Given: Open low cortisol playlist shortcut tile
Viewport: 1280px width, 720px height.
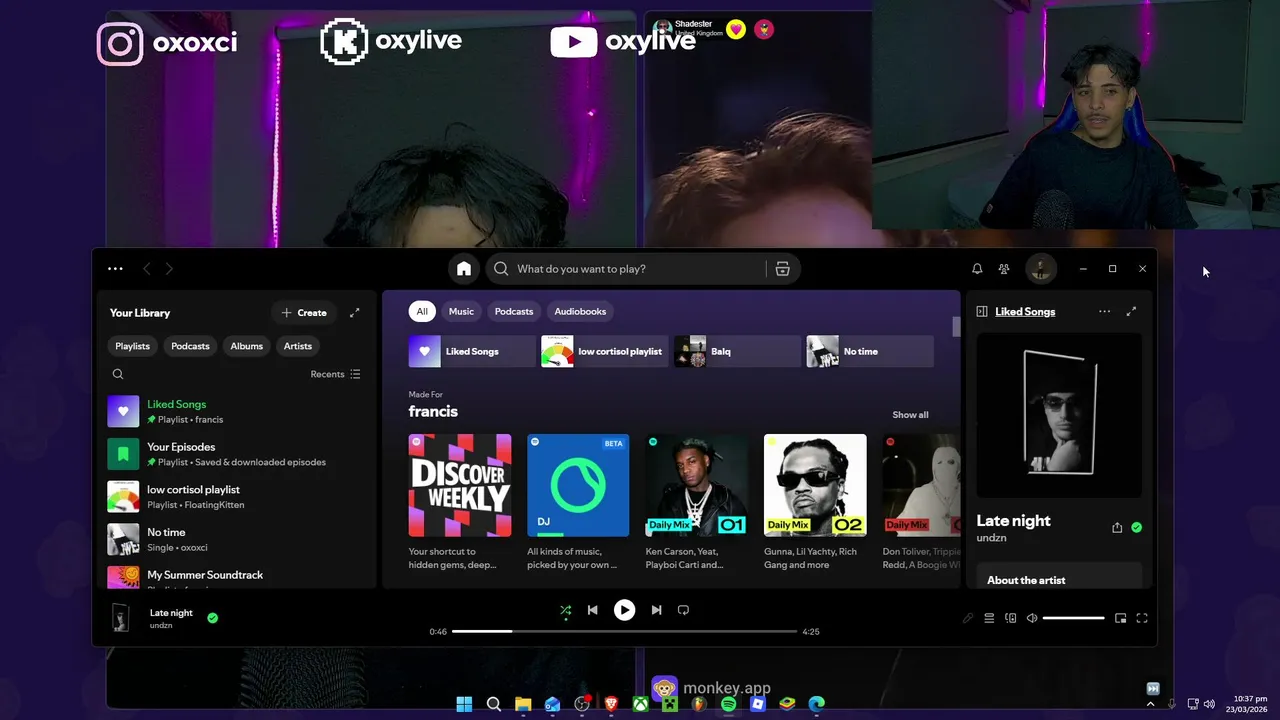Looking at the screenshot, I should tap(605, 351).
